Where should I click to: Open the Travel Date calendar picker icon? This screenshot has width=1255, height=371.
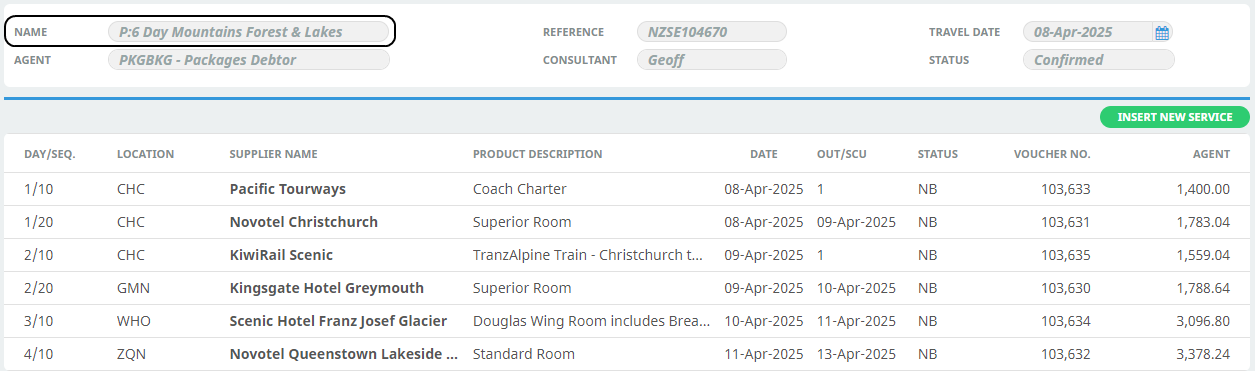coord(1162,33)
